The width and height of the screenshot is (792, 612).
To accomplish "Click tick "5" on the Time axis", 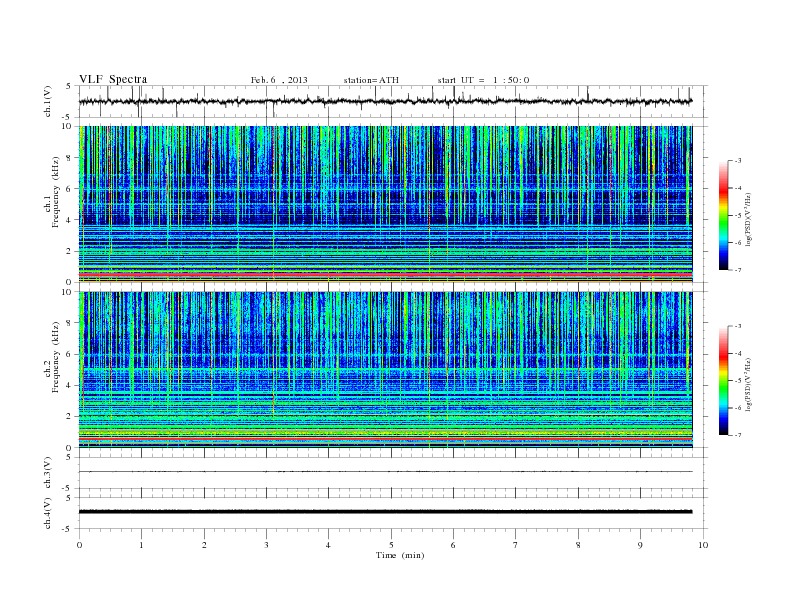I will point(391,545).
